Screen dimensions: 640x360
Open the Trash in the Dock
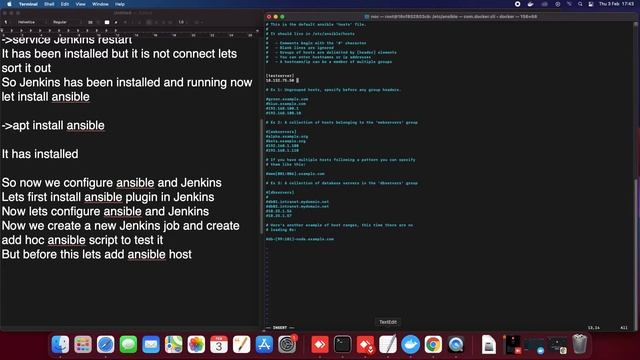[x=579, y=344]
